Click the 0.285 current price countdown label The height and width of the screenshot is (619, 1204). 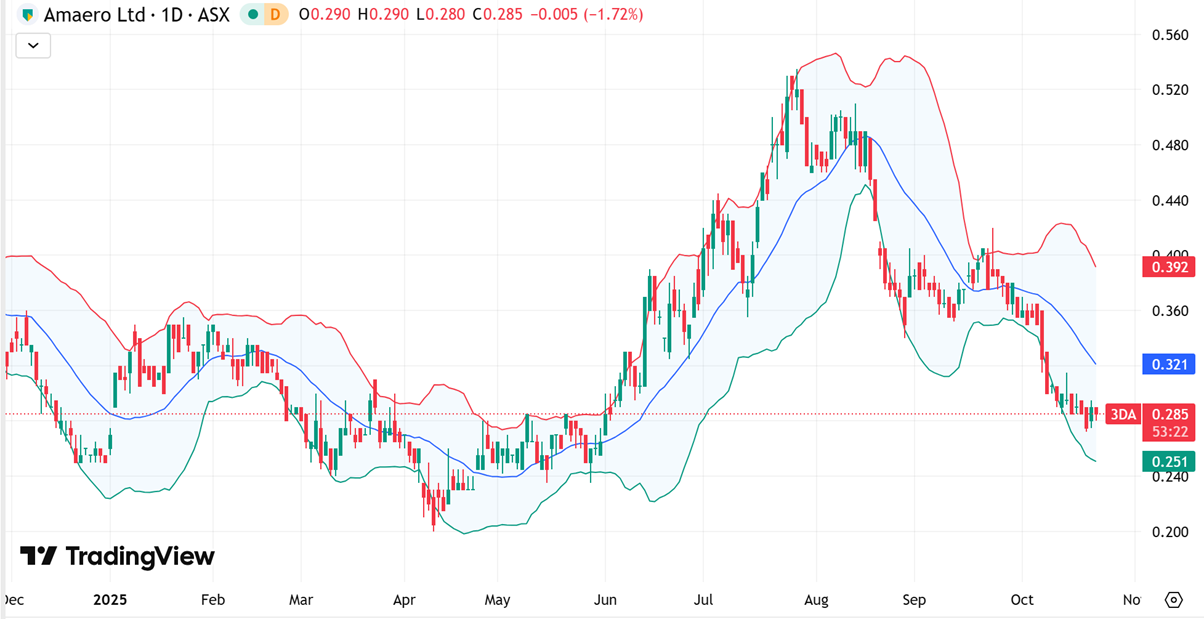[1169, 422]
